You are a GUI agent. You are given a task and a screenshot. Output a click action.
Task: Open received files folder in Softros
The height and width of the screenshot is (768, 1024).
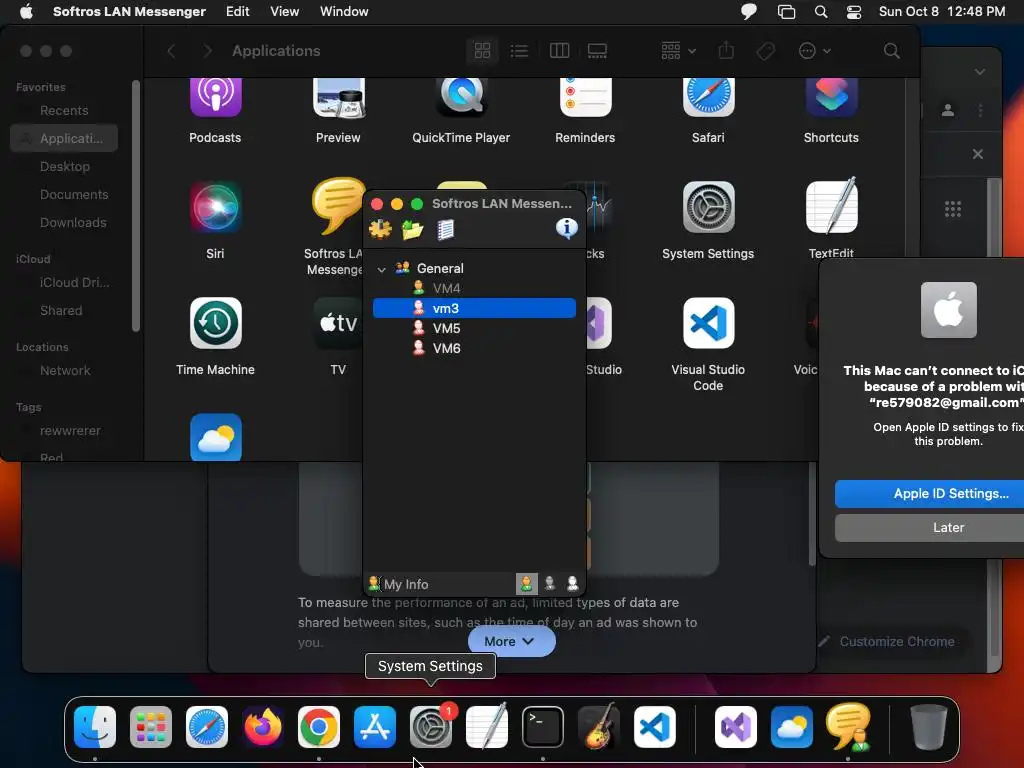(413, 229)
